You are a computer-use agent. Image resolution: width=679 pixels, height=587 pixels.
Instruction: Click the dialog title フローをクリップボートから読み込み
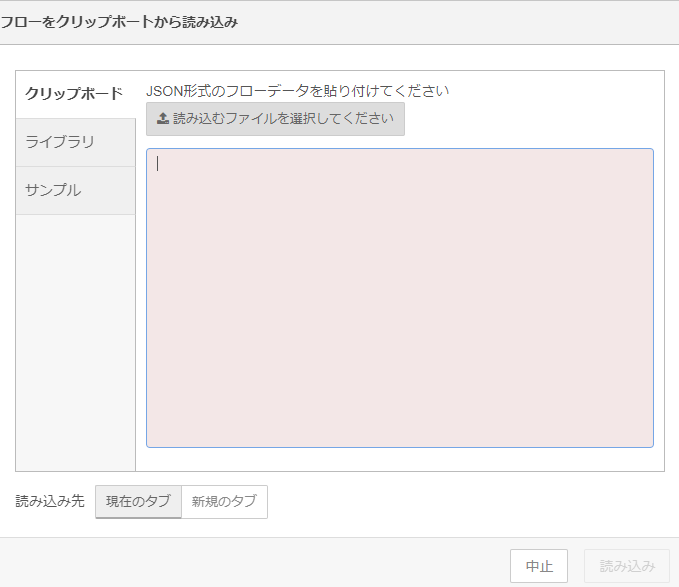coord(119,22)
